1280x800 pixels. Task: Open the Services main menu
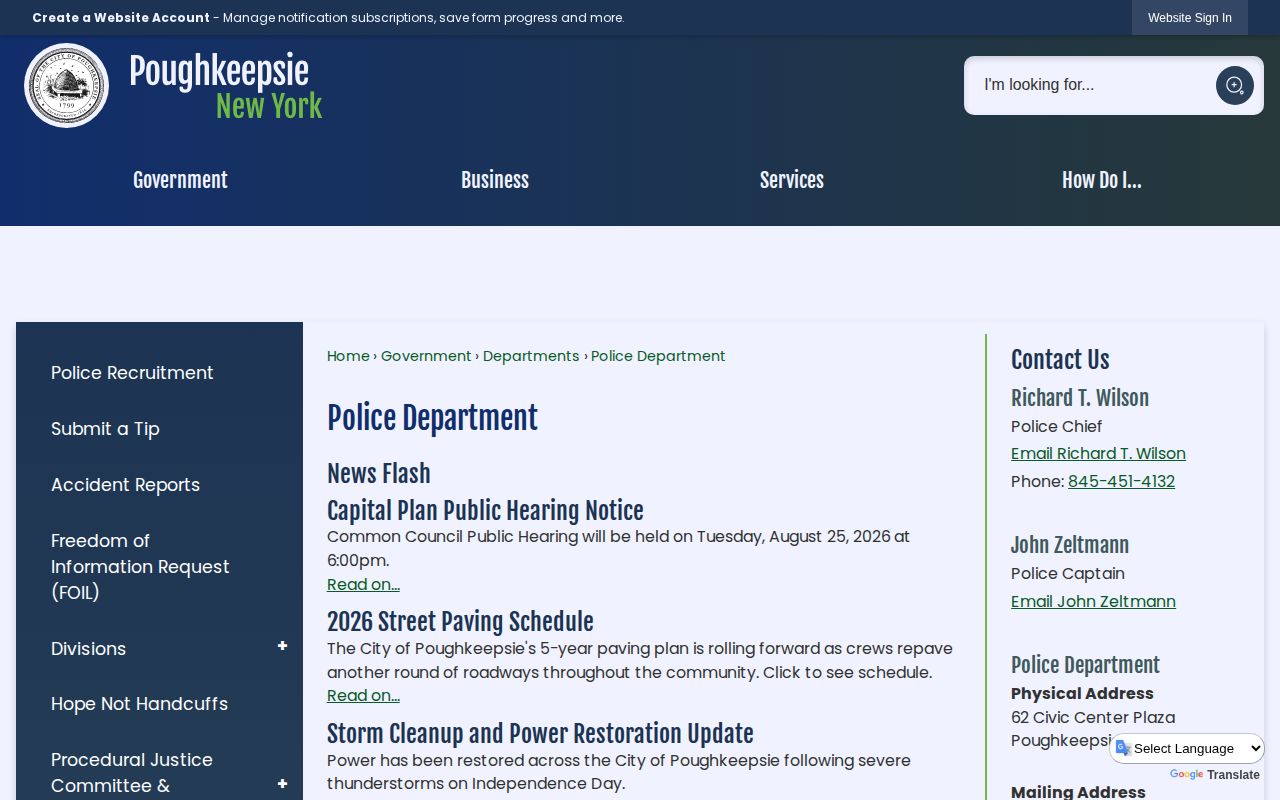pos(792,181)
